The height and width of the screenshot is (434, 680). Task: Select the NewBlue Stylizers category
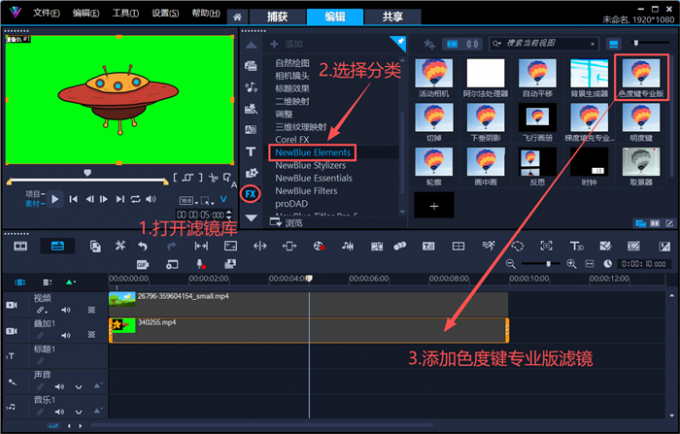[x=311, y=165]
